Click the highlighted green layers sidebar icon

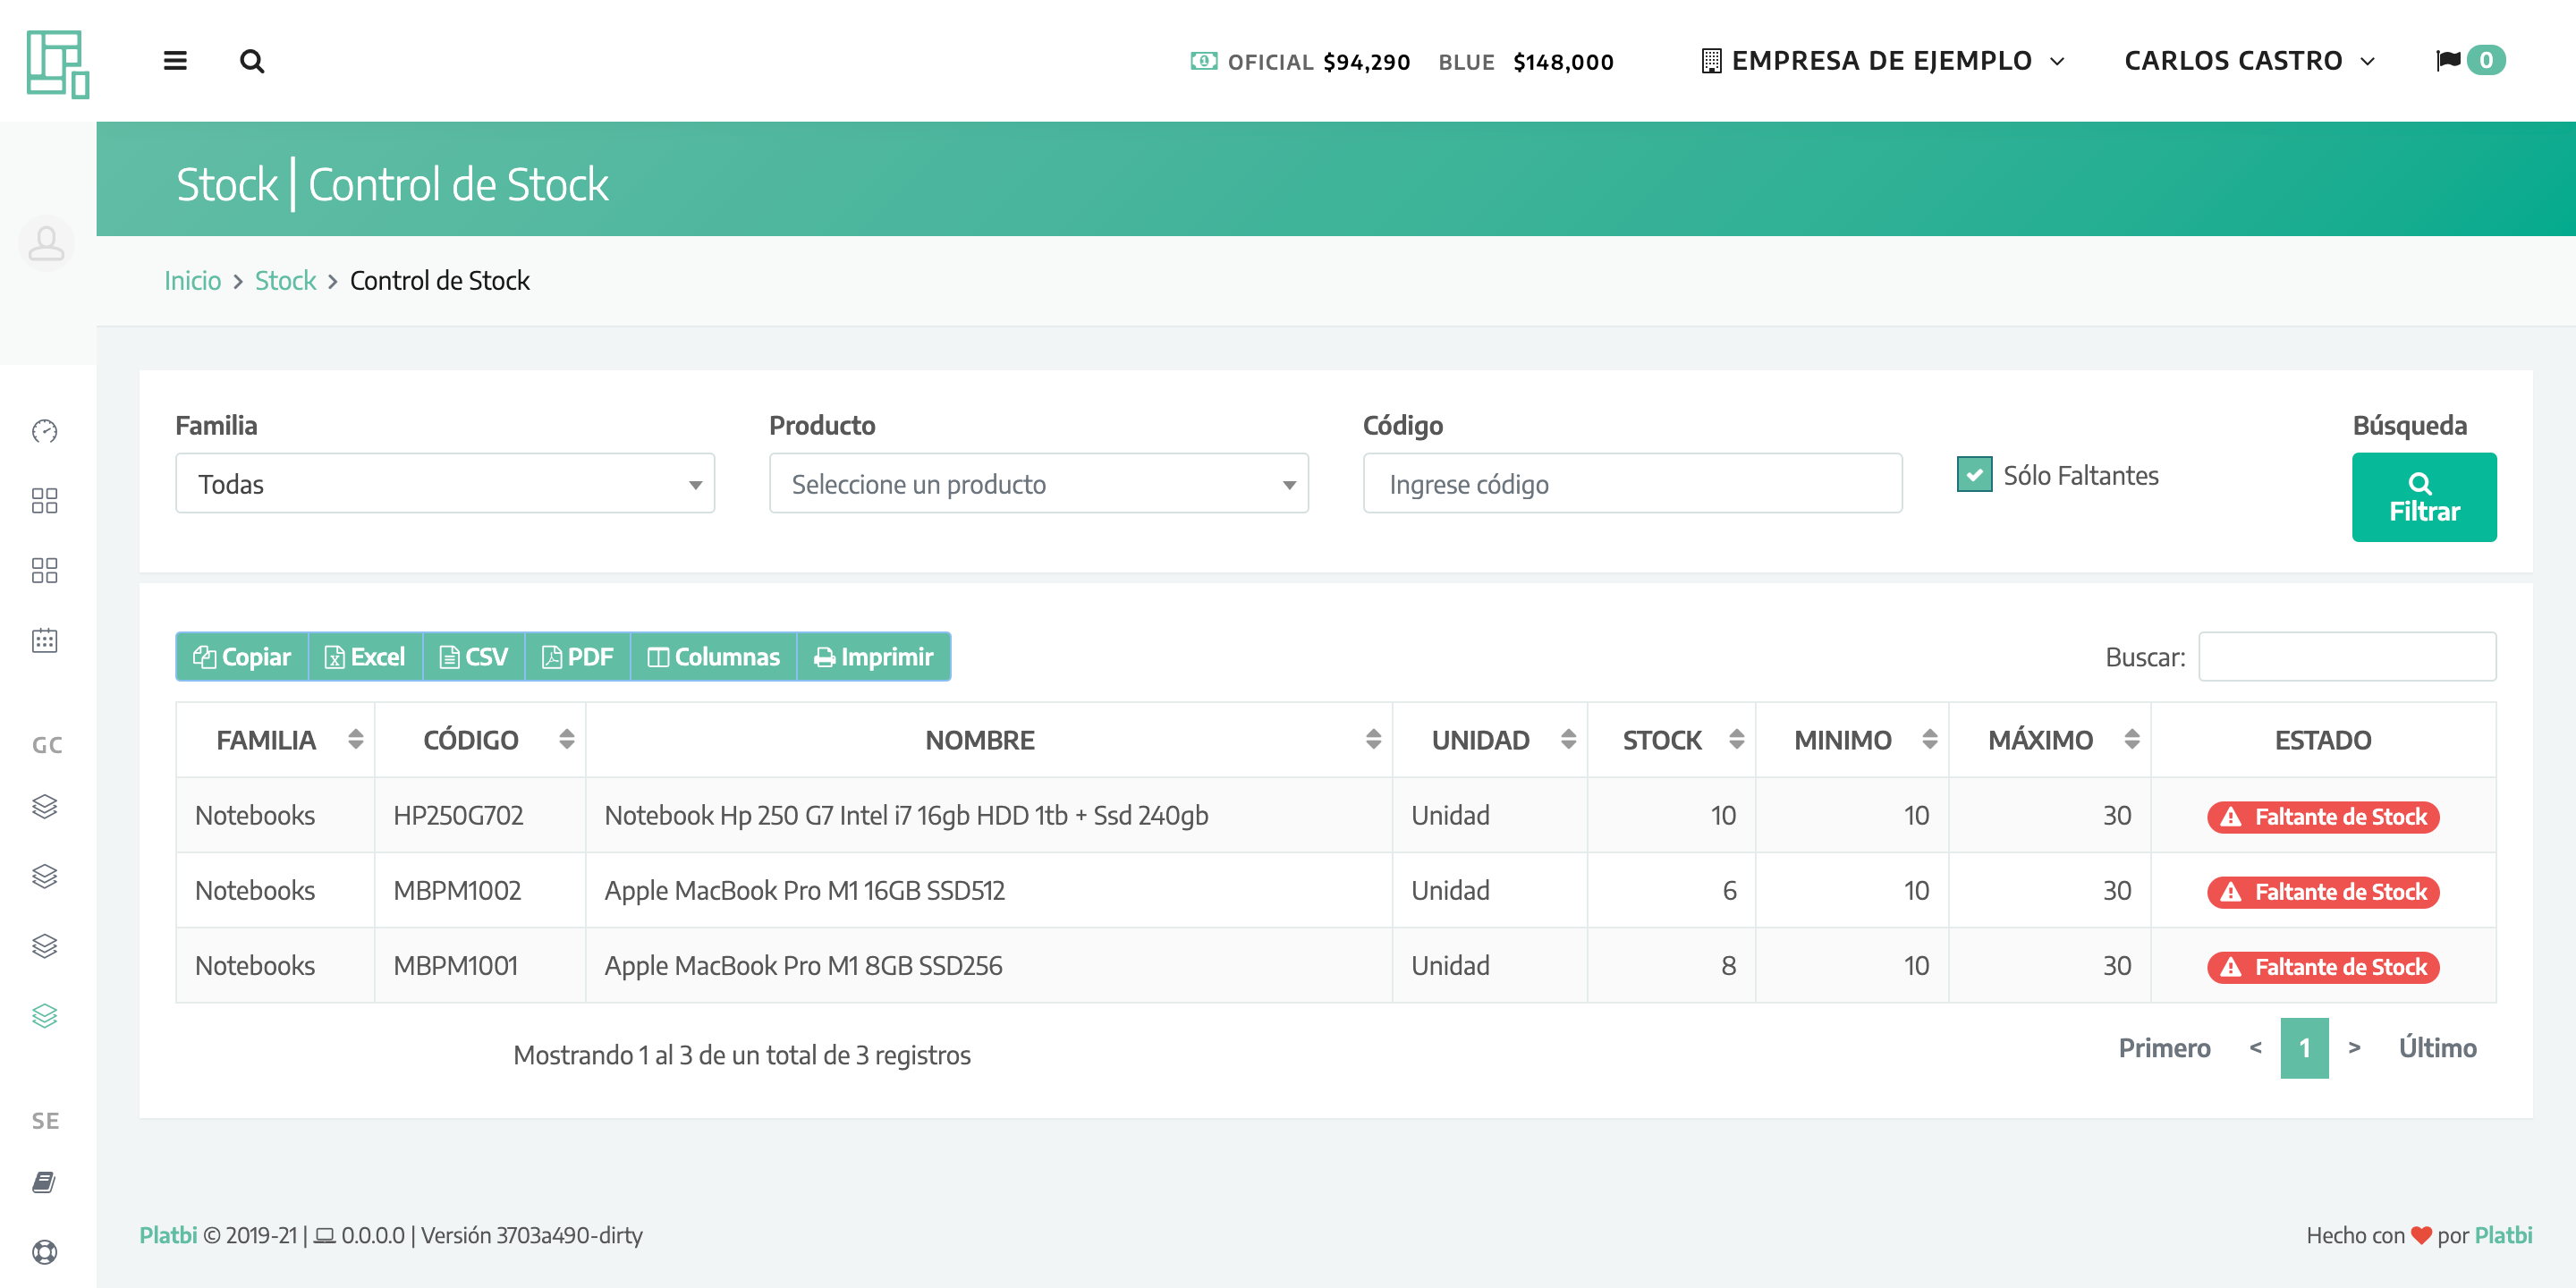tap(45, 1015)
